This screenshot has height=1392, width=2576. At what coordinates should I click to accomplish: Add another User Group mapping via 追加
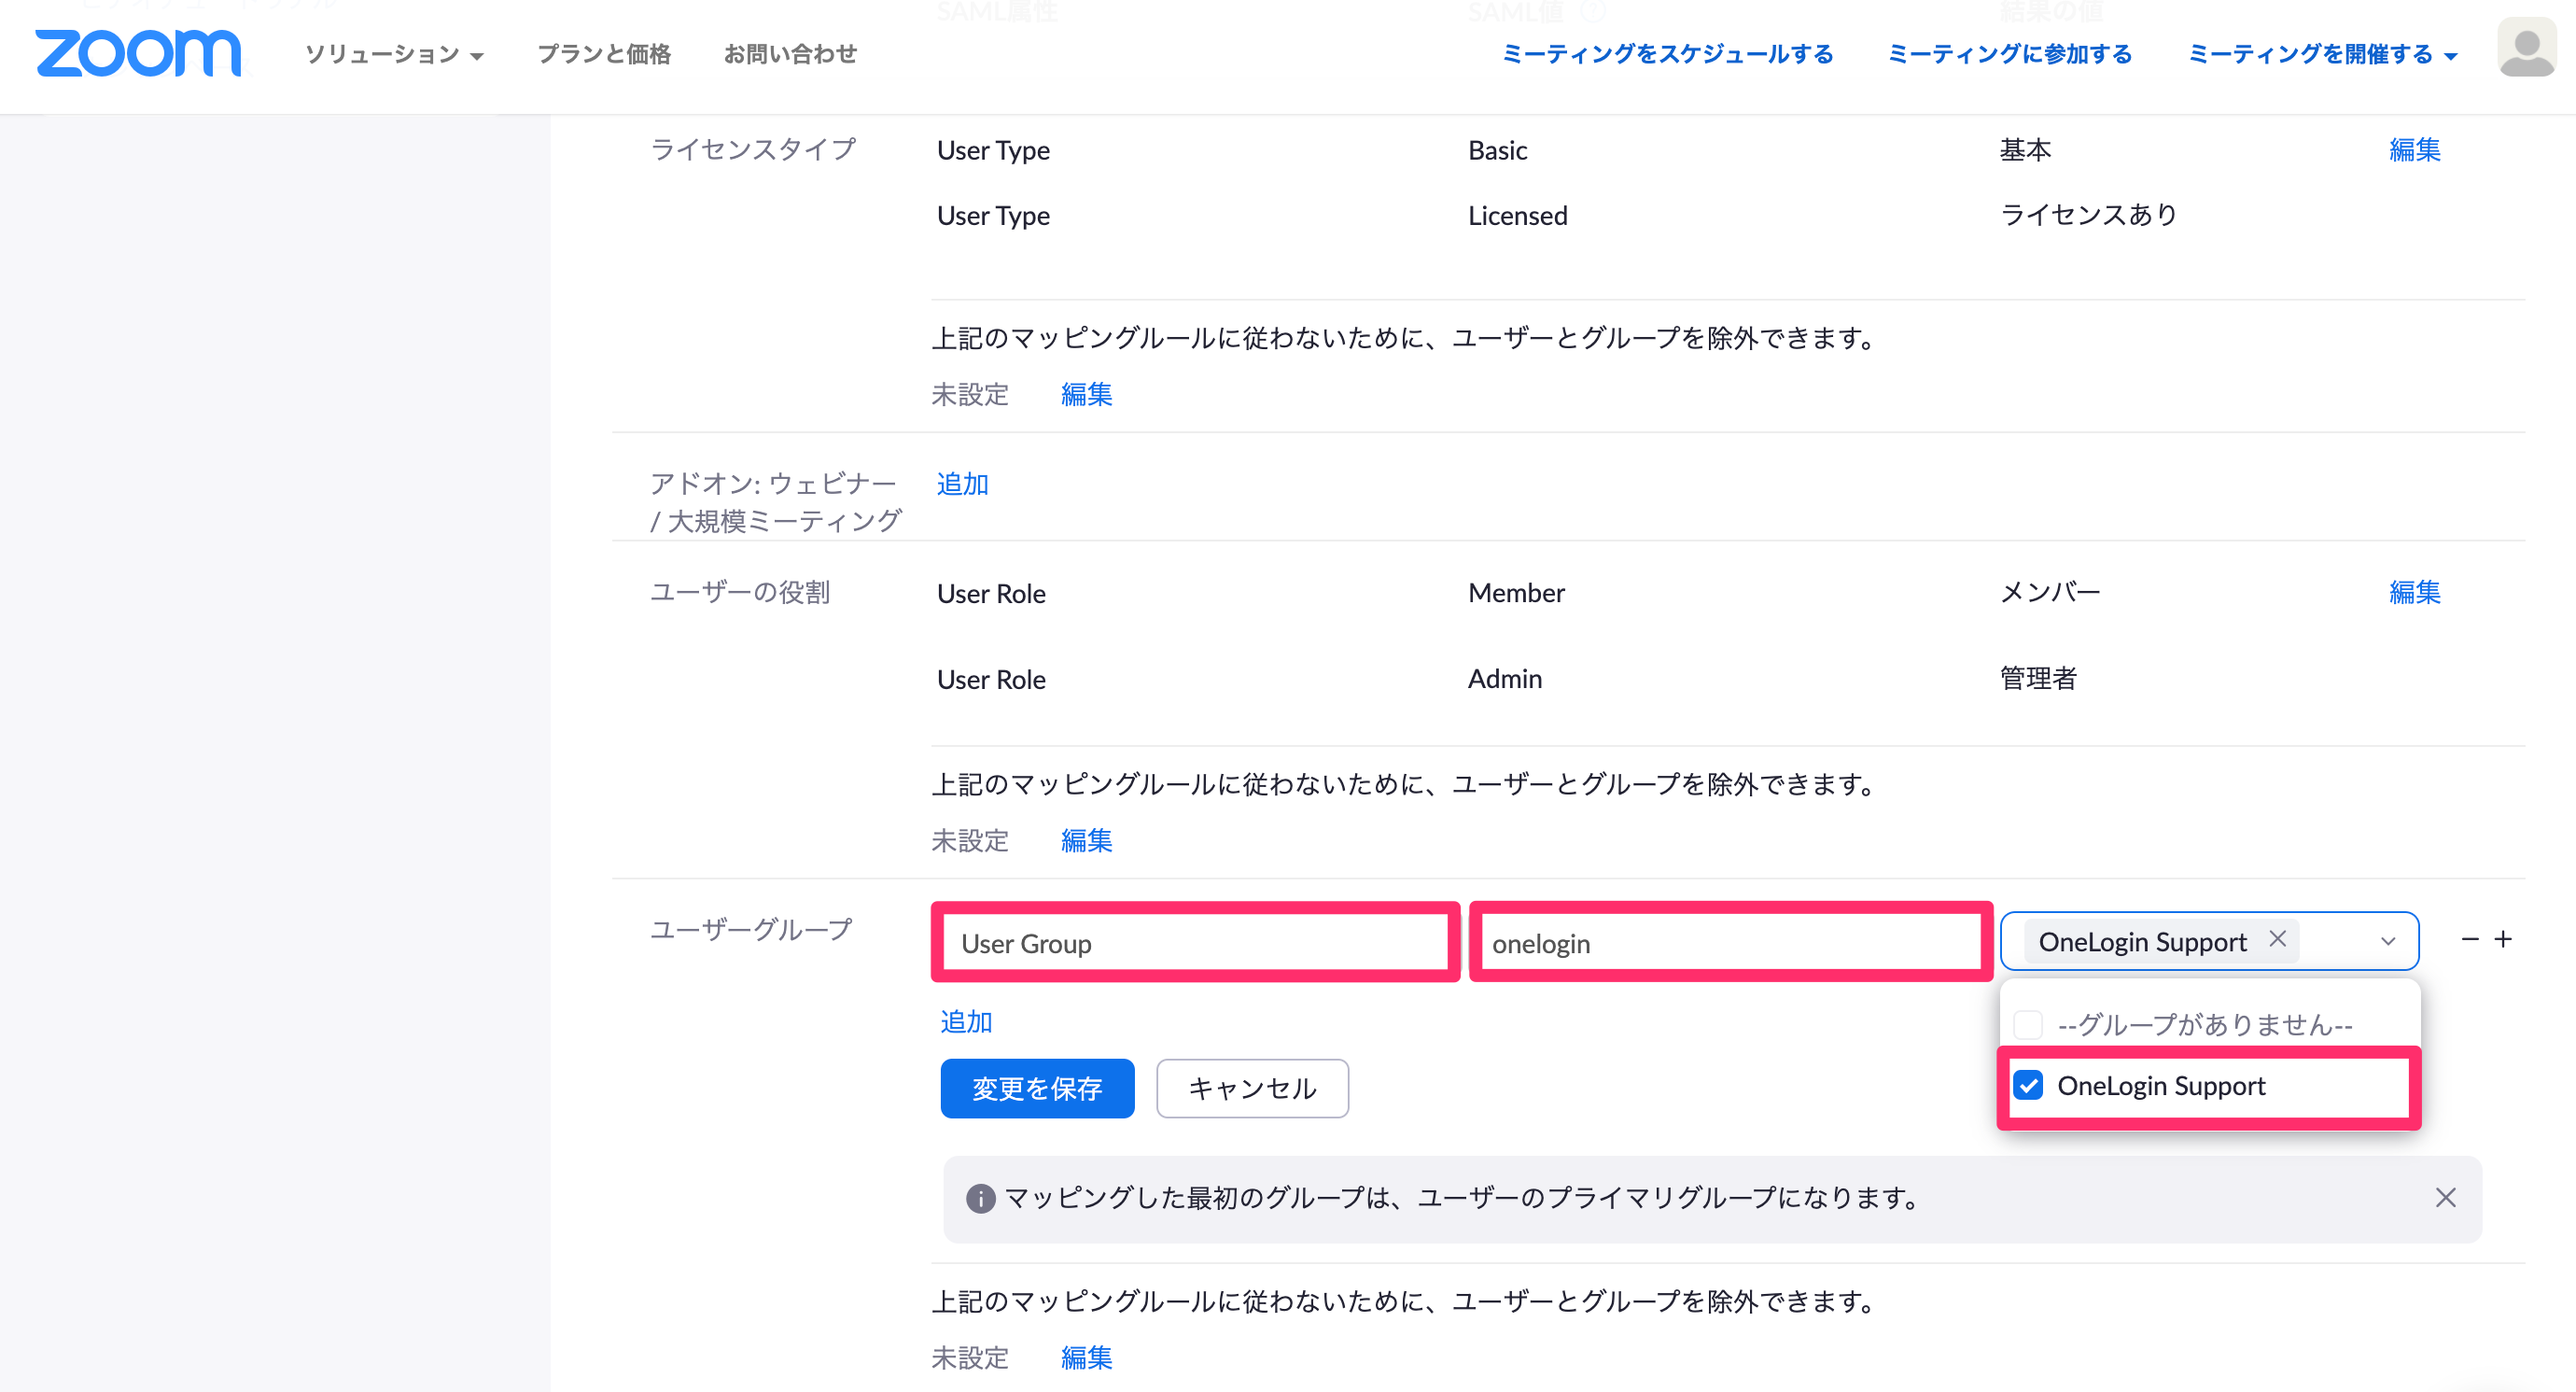(966, 1022)
